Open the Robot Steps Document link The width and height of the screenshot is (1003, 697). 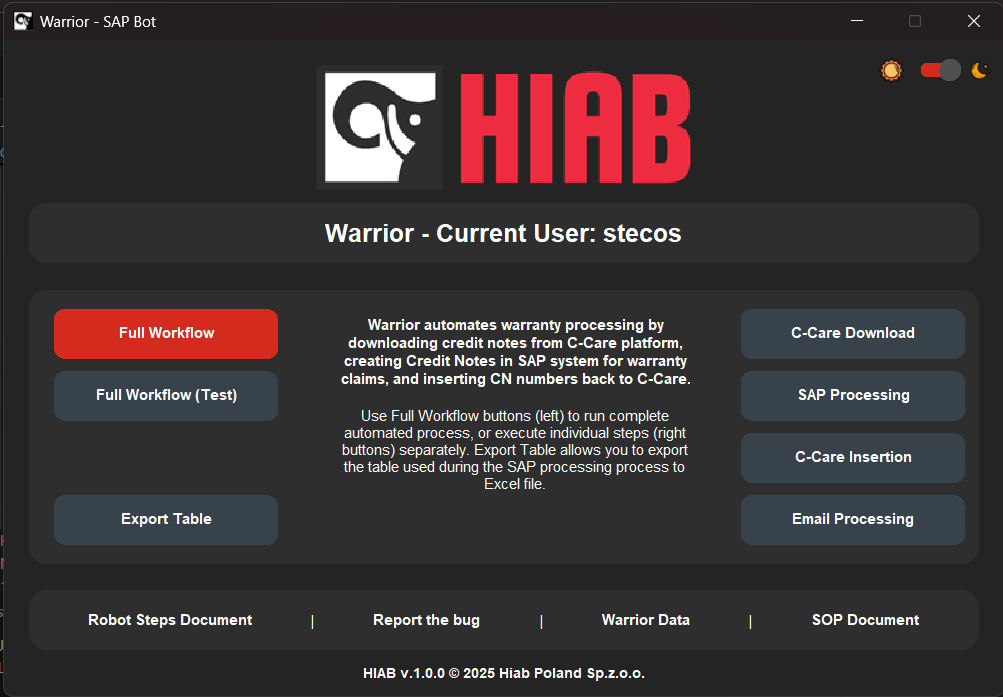(x=170, y=620)
